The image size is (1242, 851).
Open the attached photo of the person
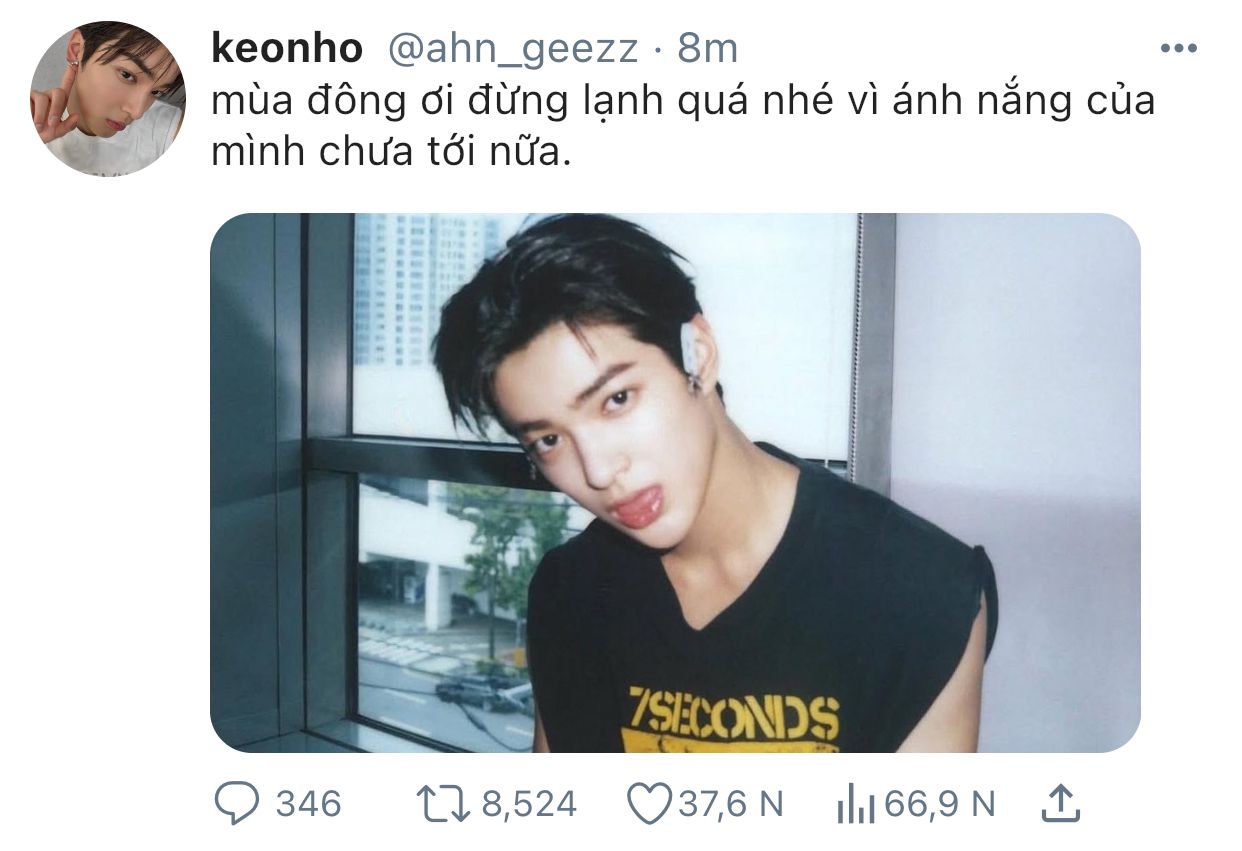point(675,483)
